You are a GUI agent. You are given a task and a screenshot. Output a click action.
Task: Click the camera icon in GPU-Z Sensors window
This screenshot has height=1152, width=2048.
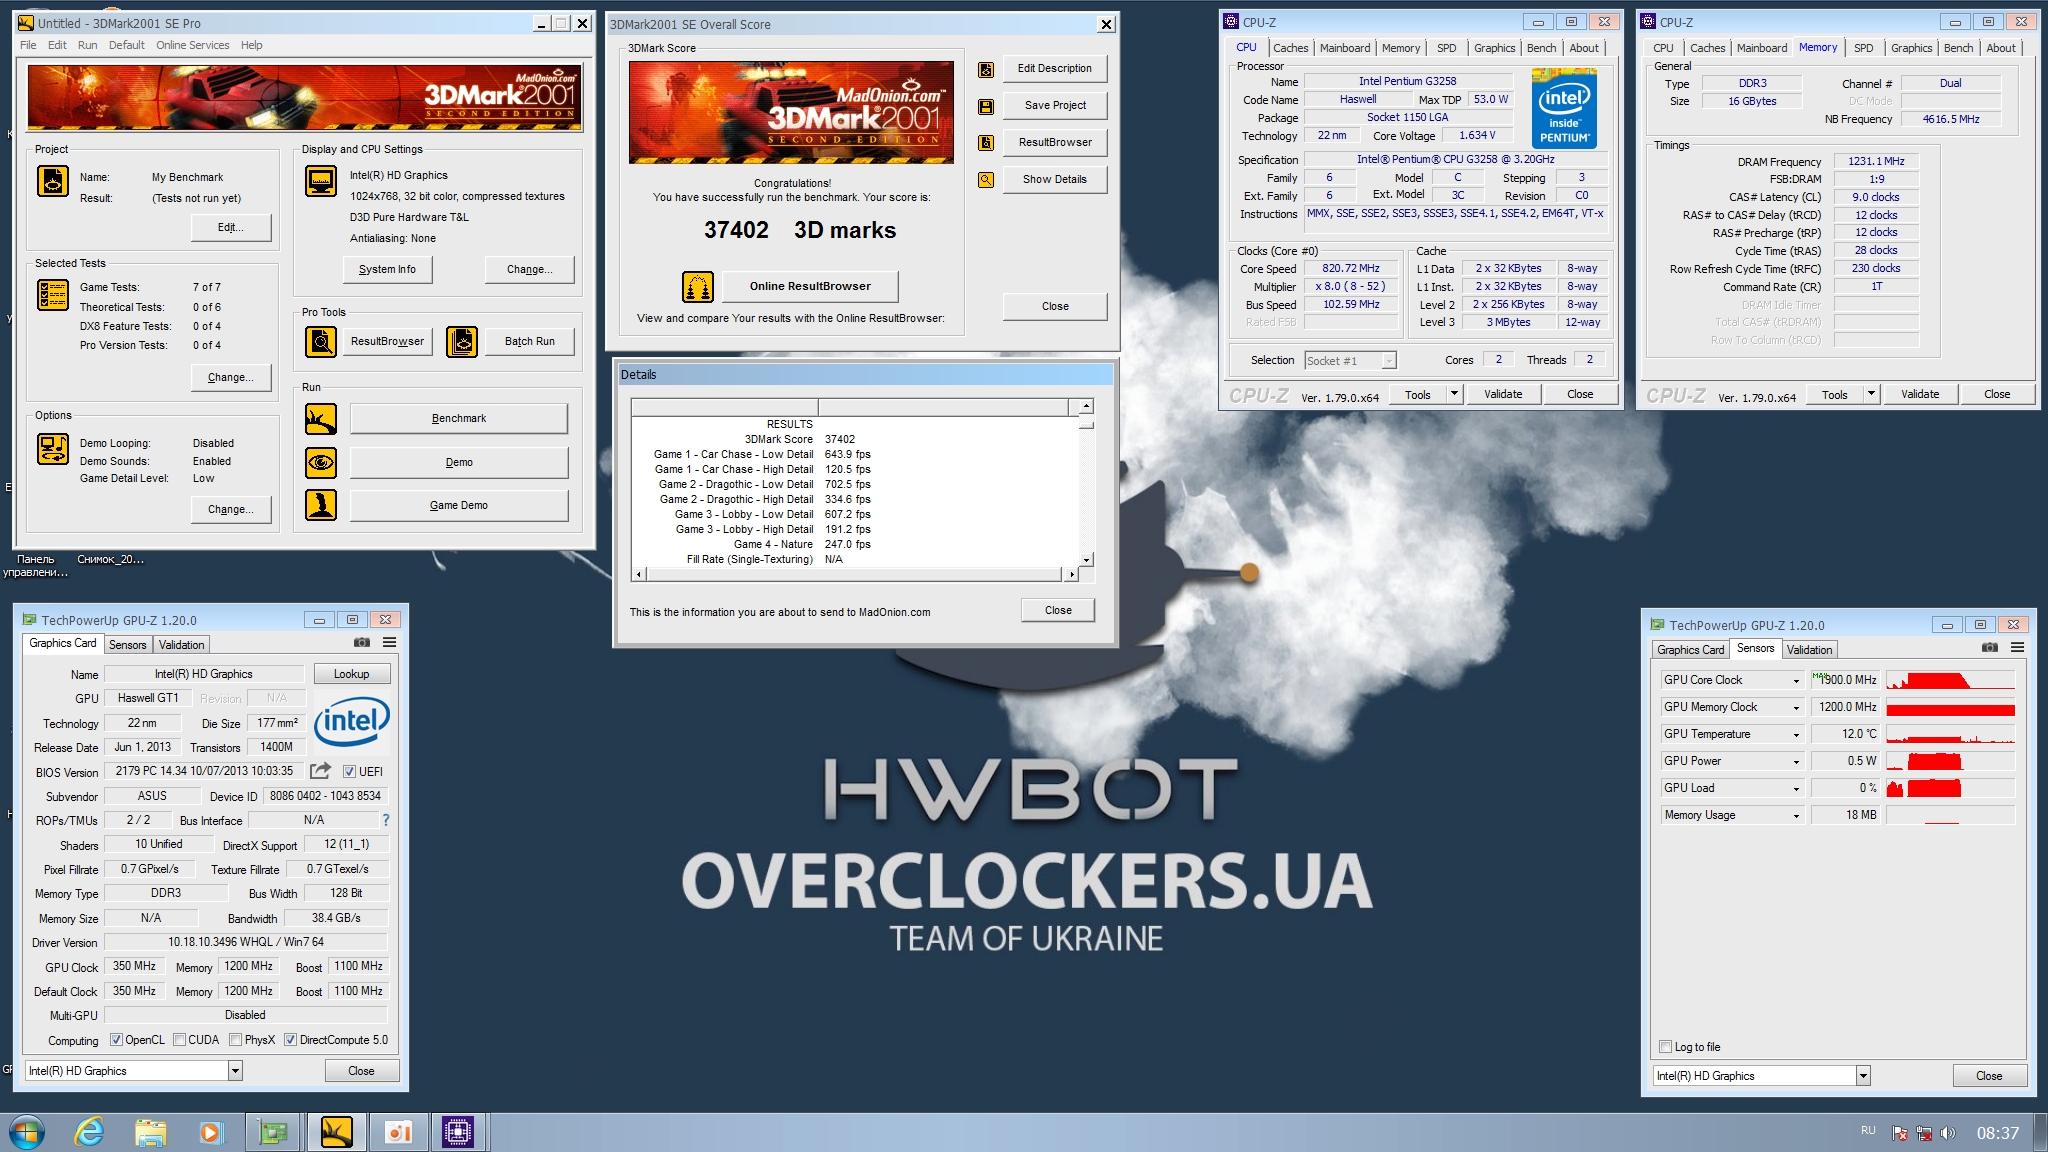point(1990,648)
